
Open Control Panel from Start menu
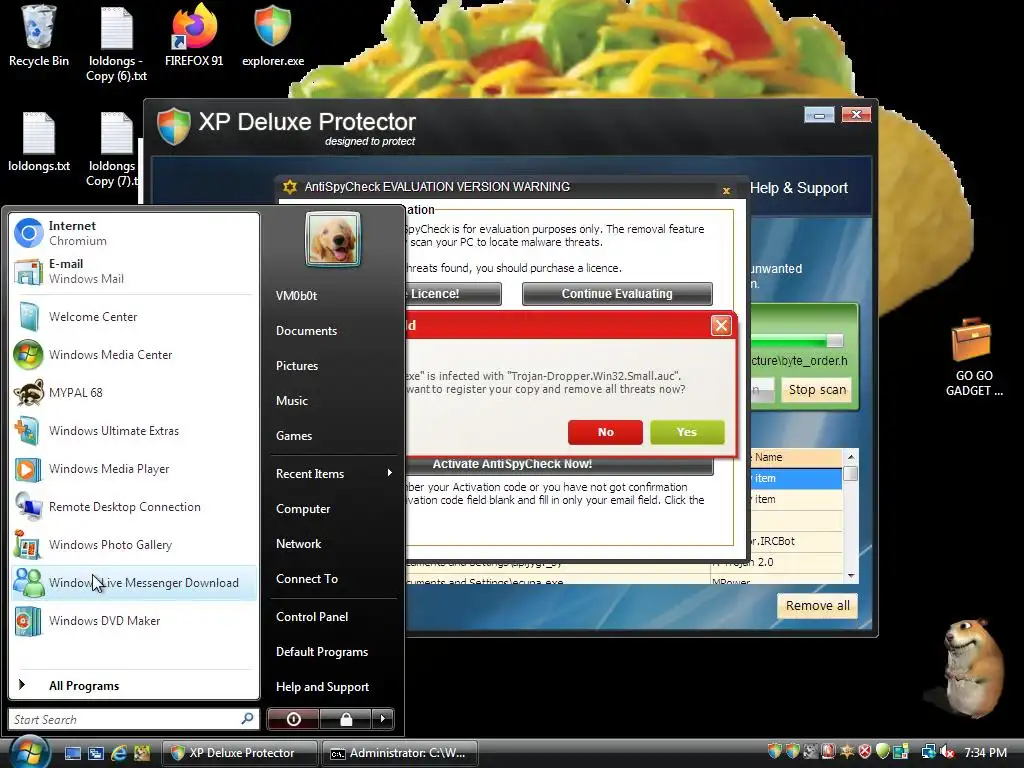[x=312, y=616]
